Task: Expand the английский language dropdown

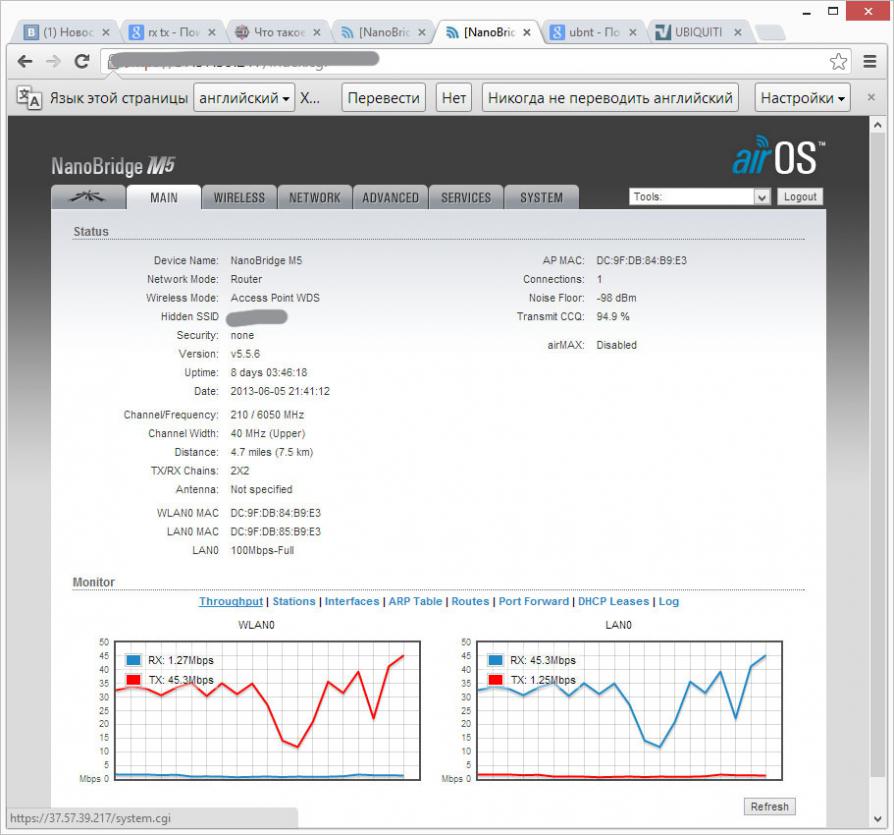Action: click(x=245, y=98)
